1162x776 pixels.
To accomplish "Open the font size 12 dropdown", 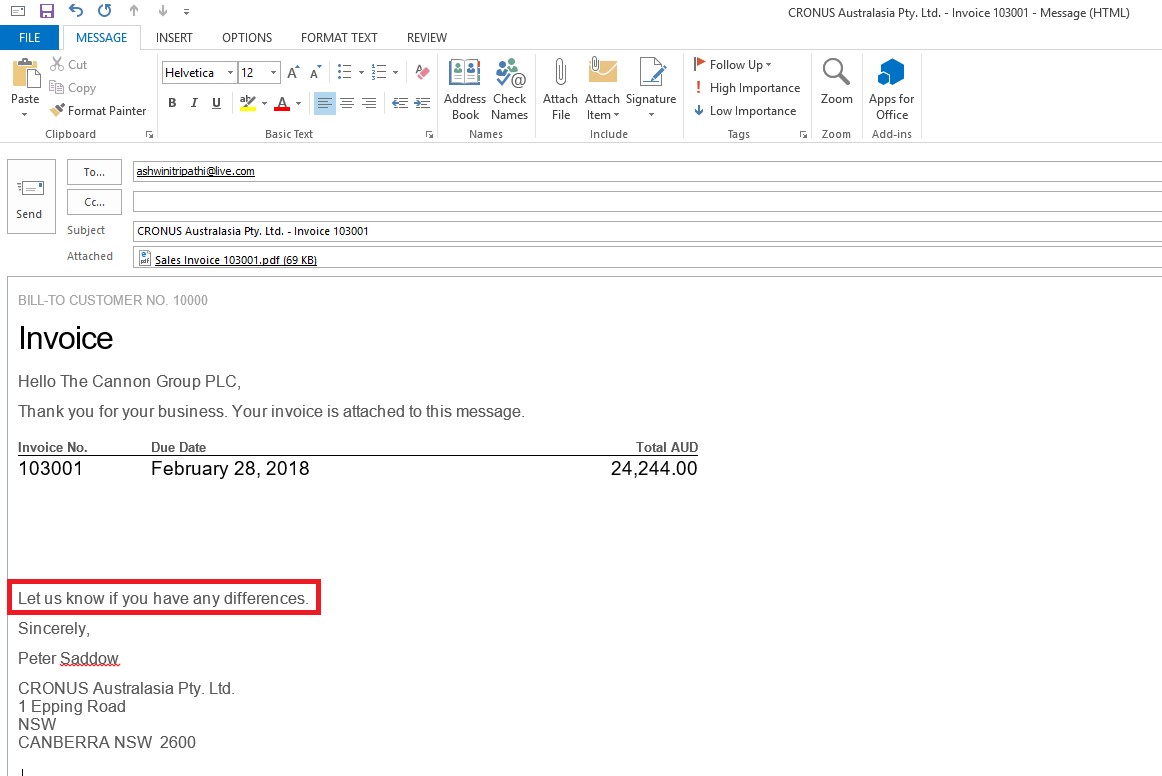I will pyautogui.click(x=274, y=73).
